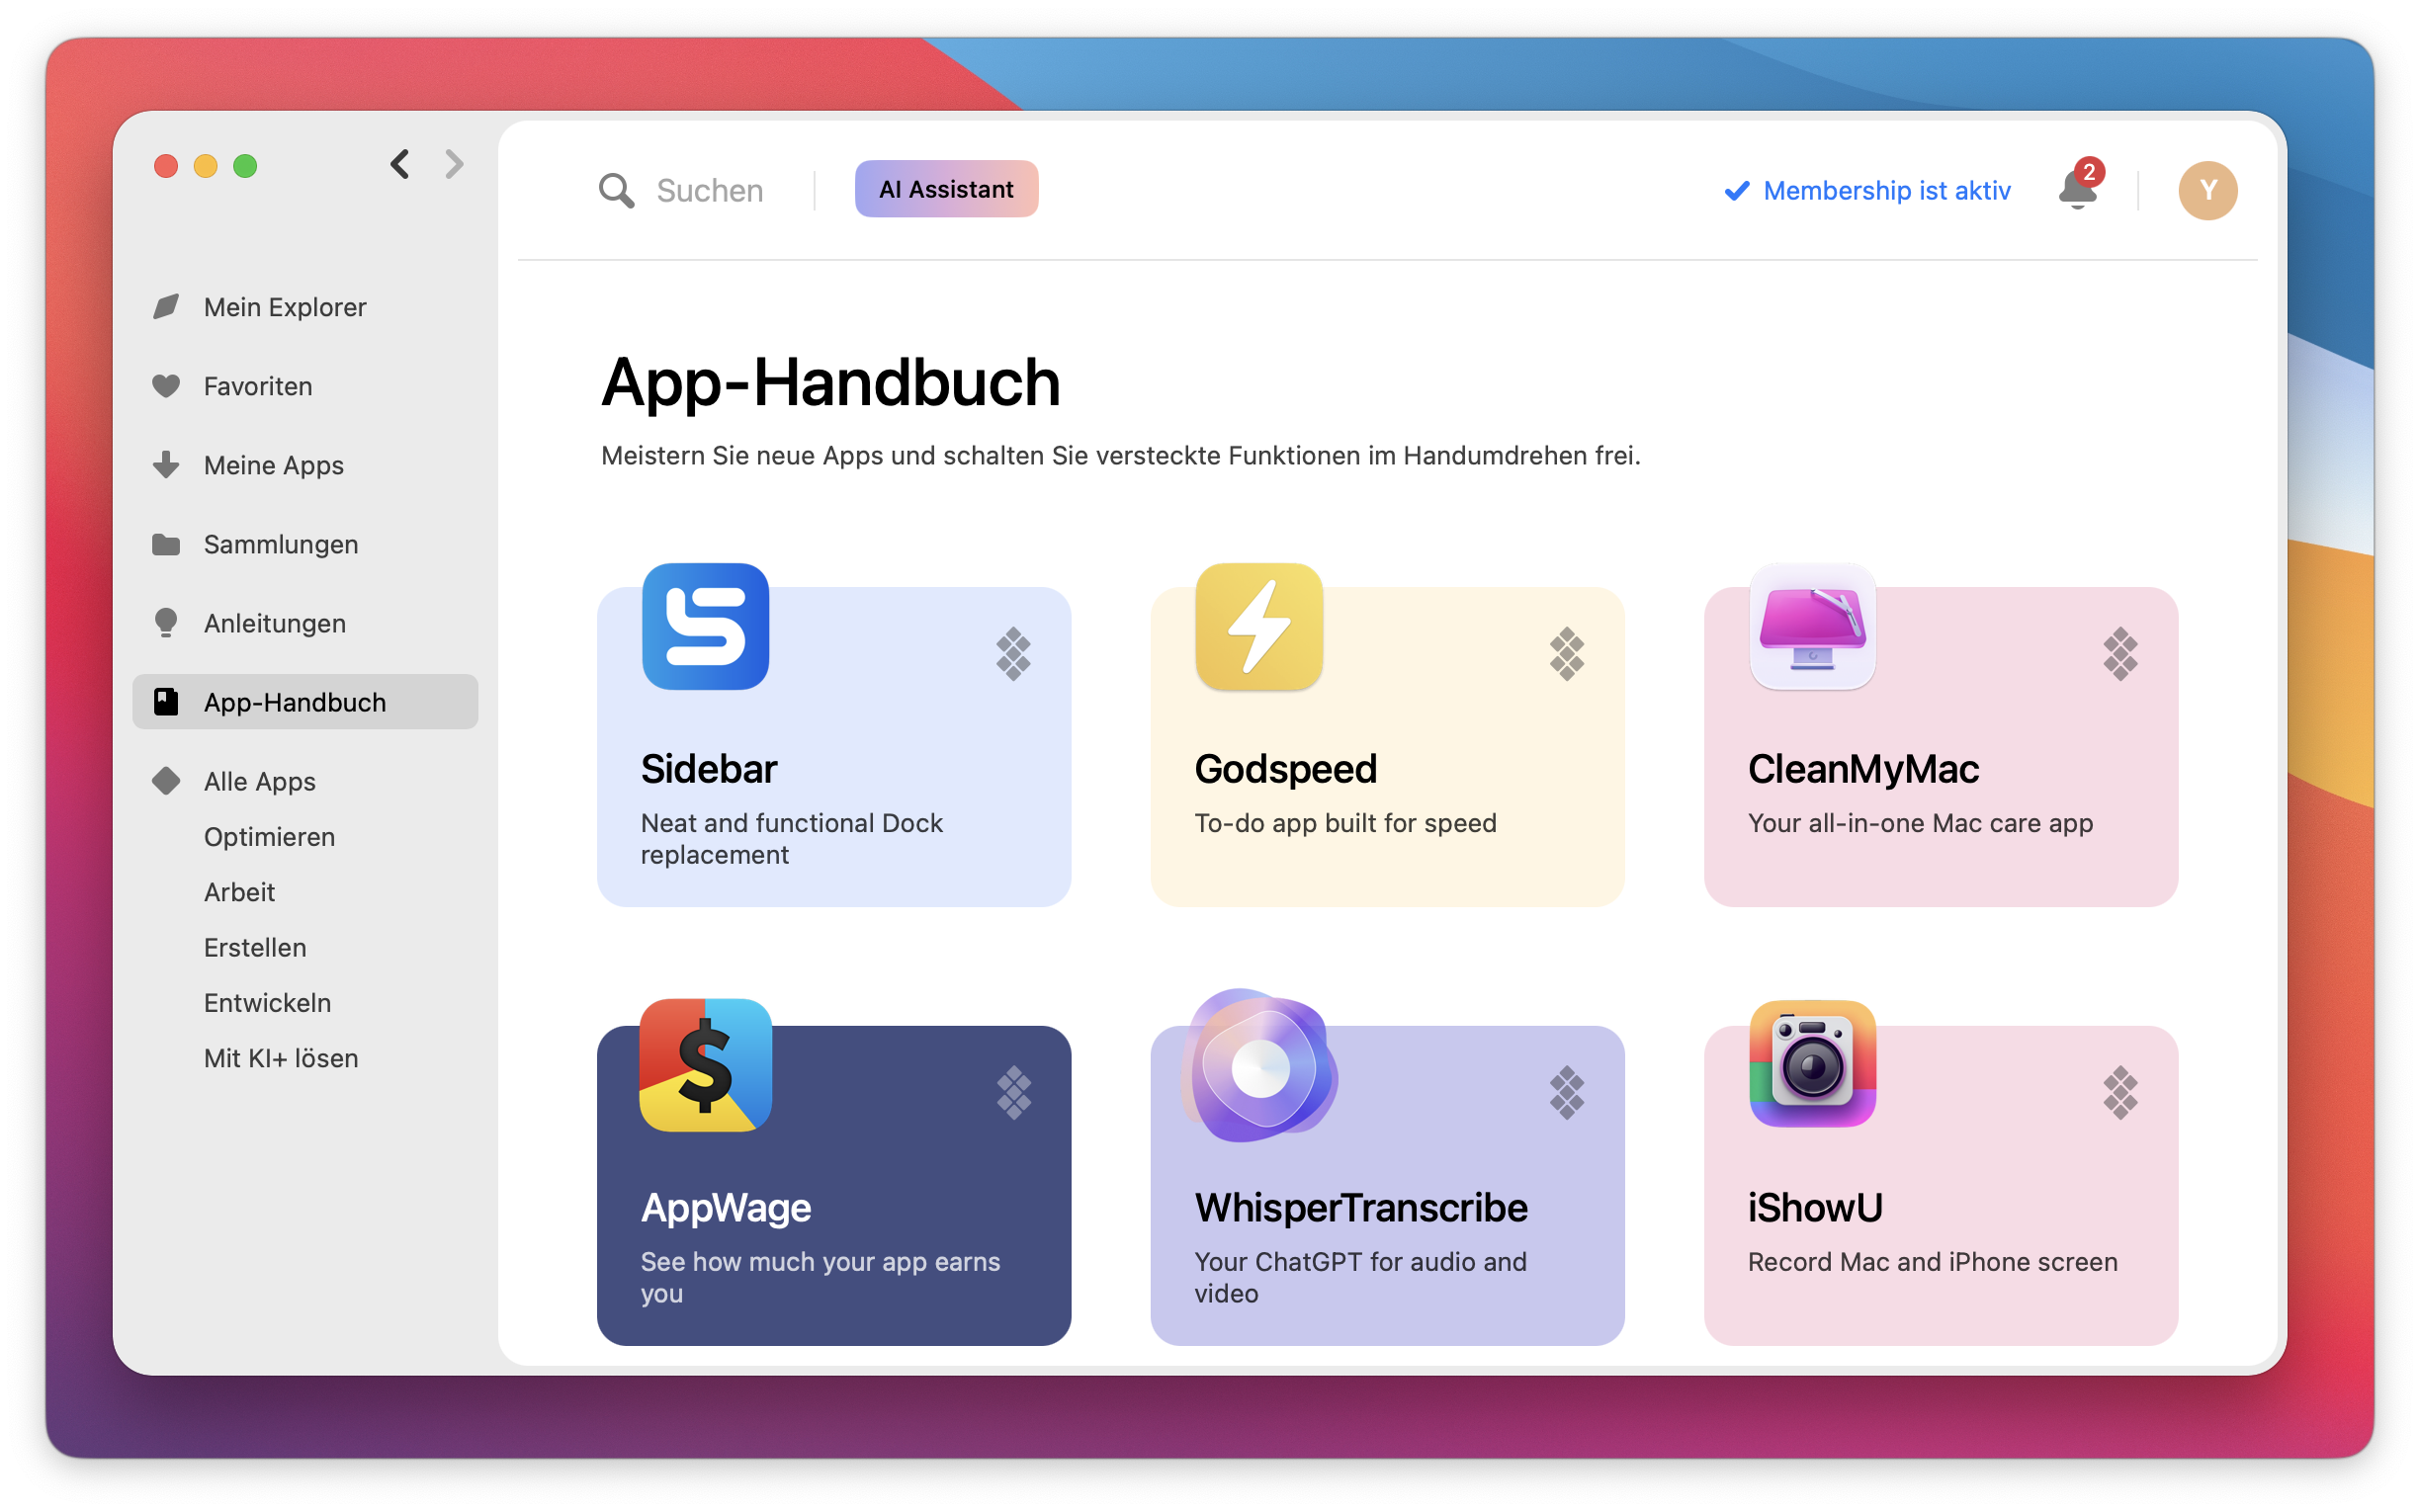Go back with the left chevron
This screenshot has height=1512, width=2420.
[400, 164]
